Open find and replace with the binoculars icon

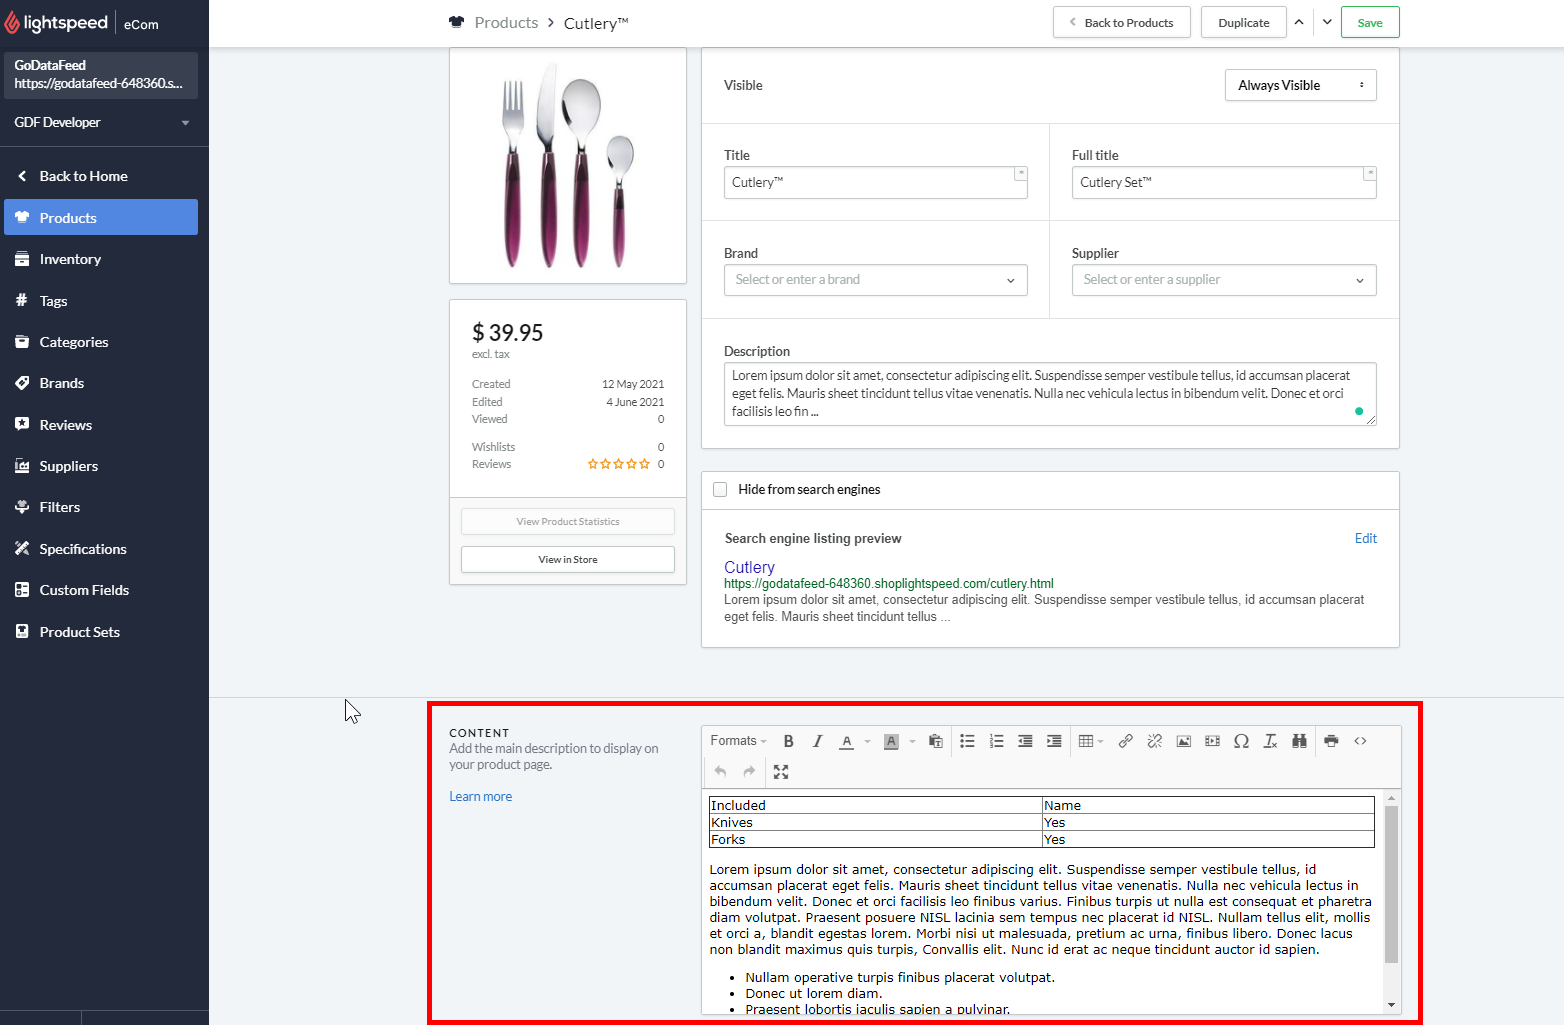1299,741
